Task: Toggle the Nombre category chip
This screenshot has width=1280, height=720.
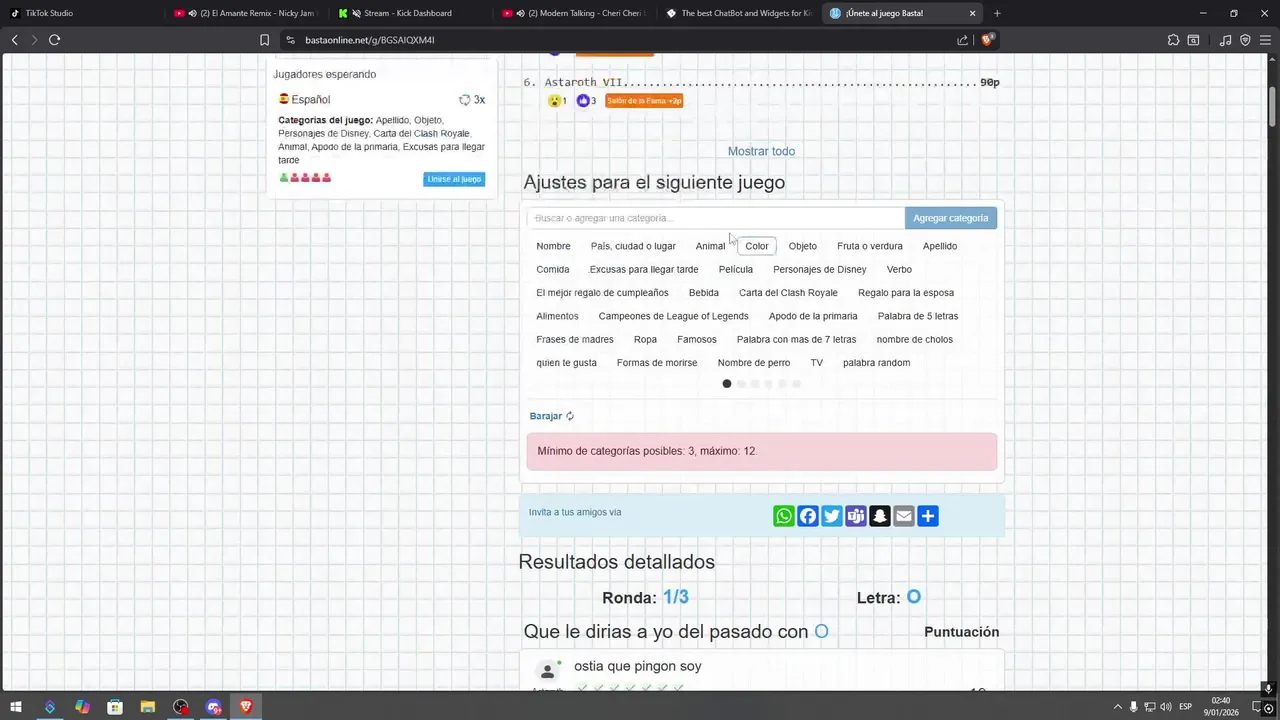Action: pos(553,246)
